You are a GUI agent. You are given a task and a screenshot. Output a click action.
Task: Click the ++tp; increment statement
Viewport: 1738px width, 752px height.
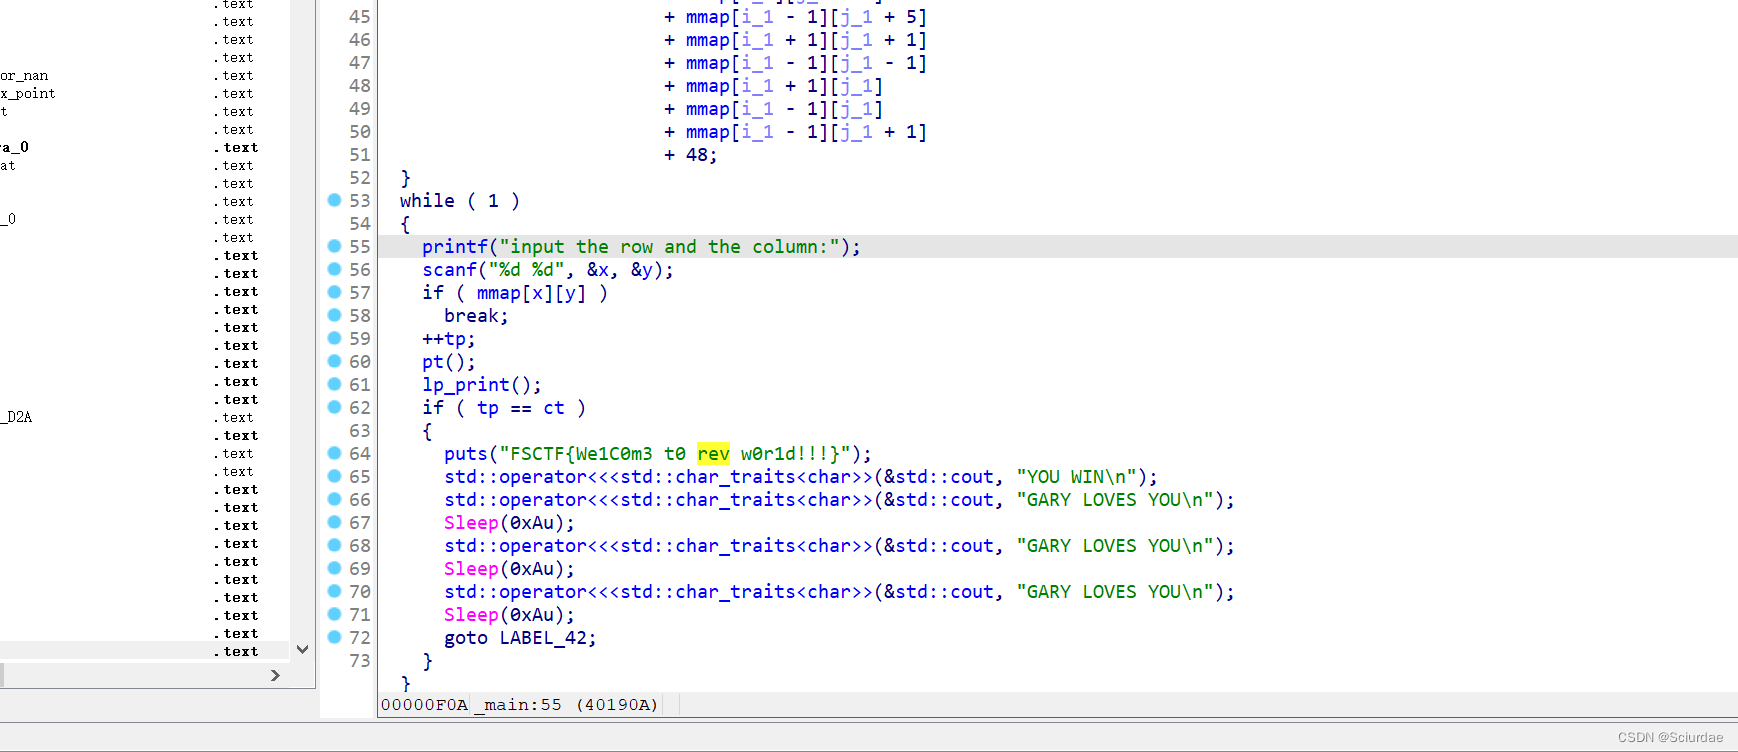449,339
